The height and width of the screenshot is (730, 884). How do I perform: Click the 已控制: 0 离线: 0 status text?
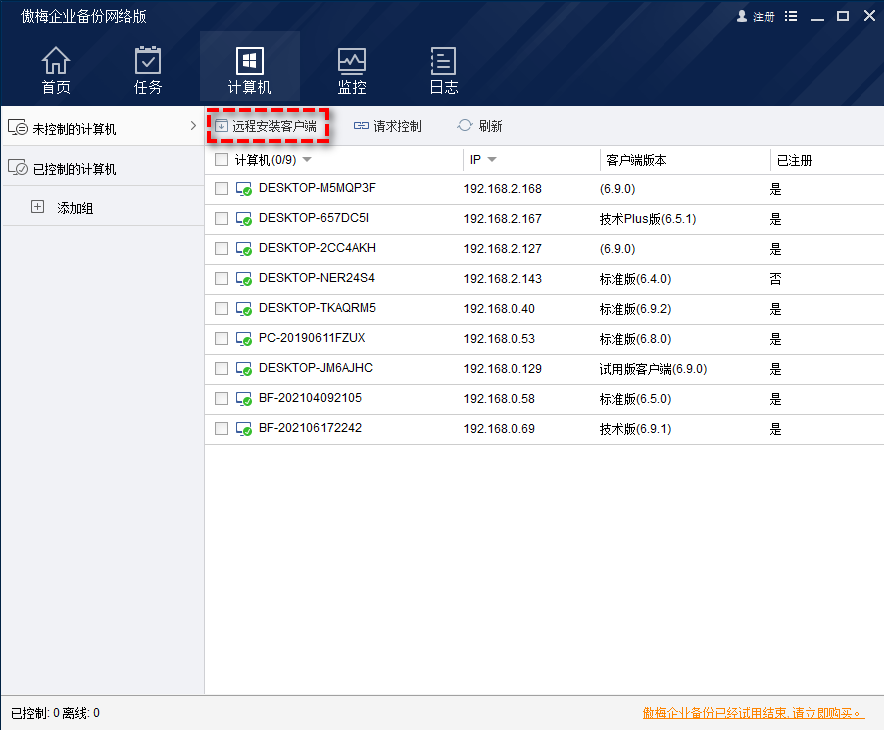click(x=55, y=713)
